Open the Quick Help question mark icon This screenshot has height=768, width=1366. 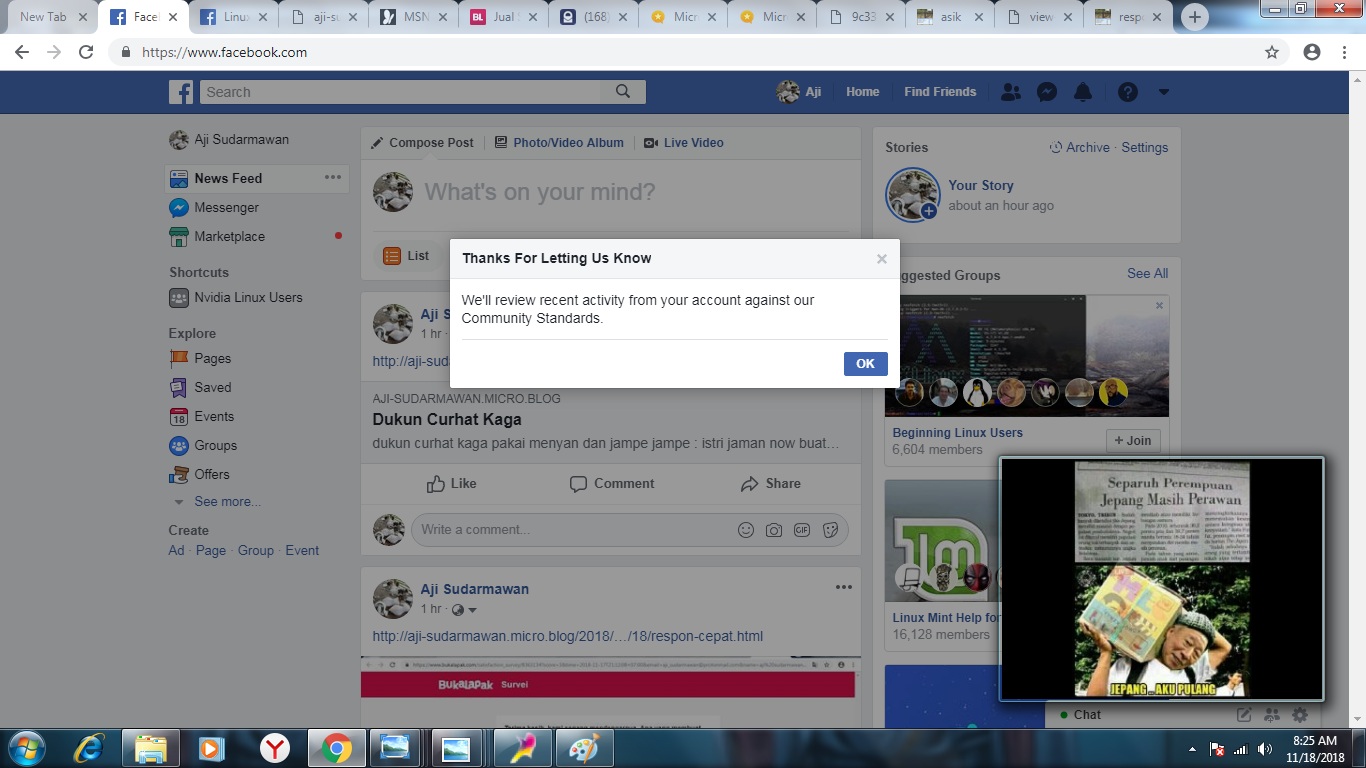point(1127,92)
